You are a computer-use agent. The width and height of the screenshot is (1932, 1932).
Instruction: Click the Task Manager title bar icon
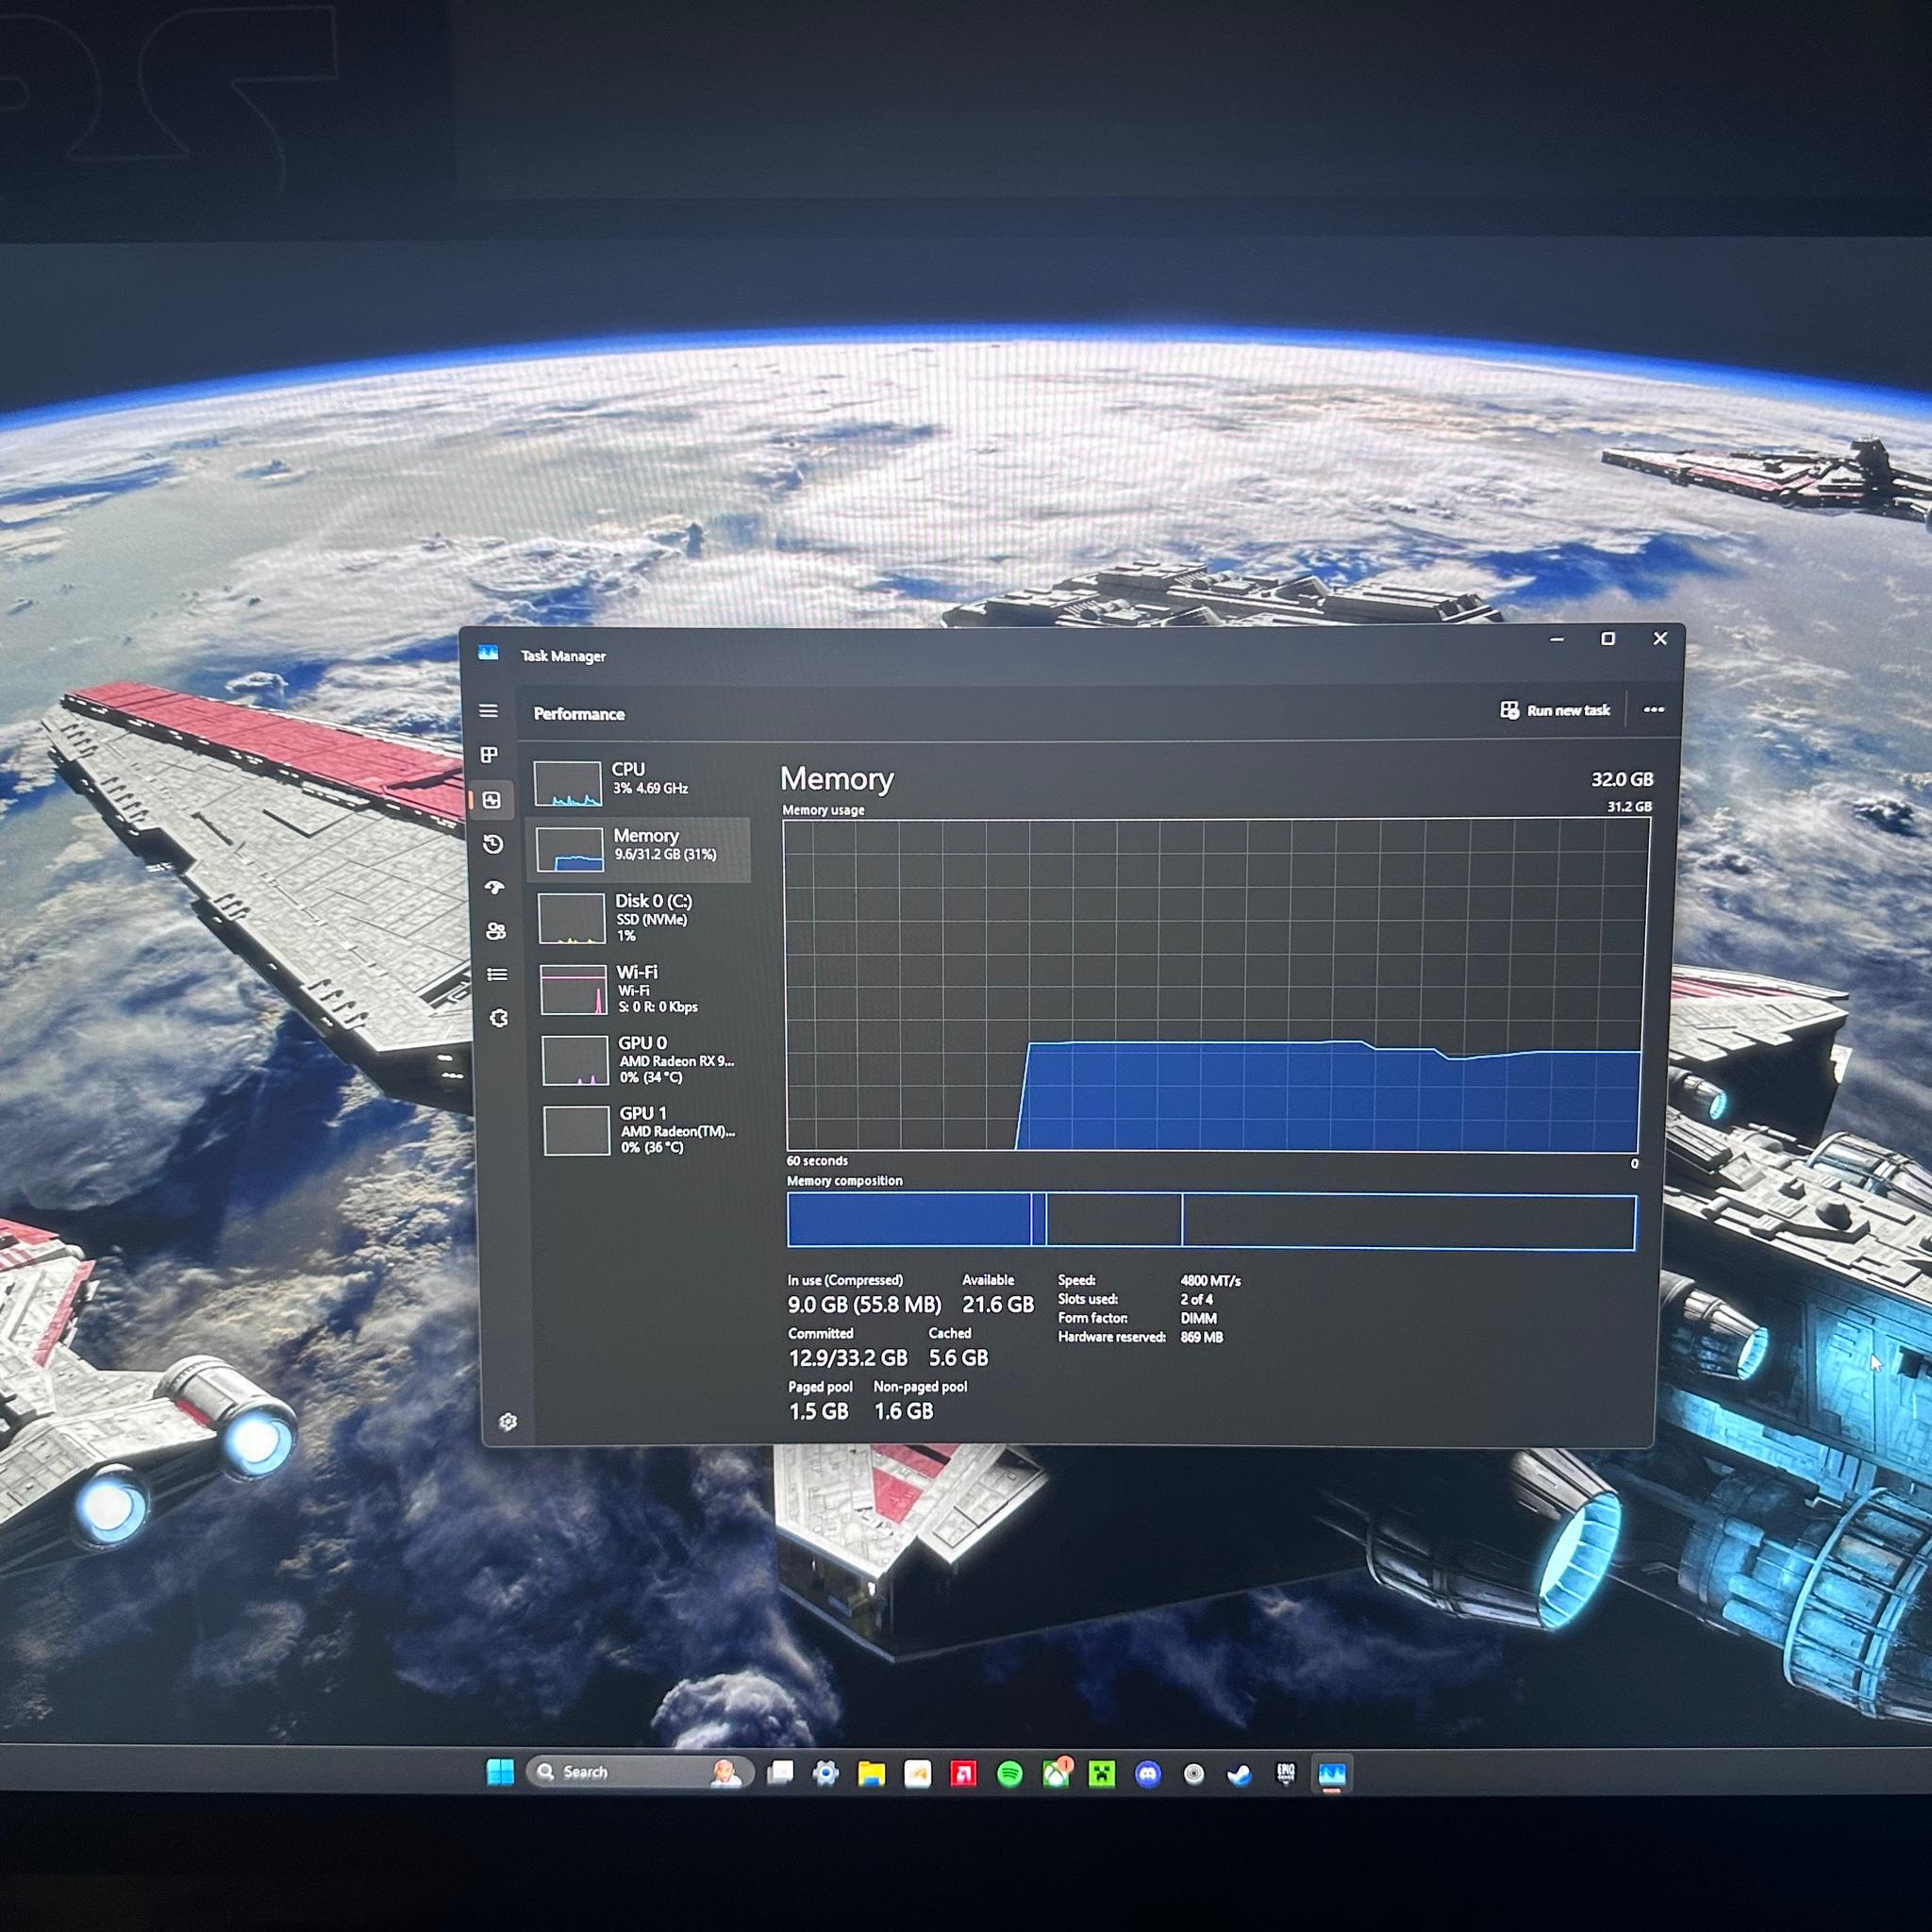488,653
